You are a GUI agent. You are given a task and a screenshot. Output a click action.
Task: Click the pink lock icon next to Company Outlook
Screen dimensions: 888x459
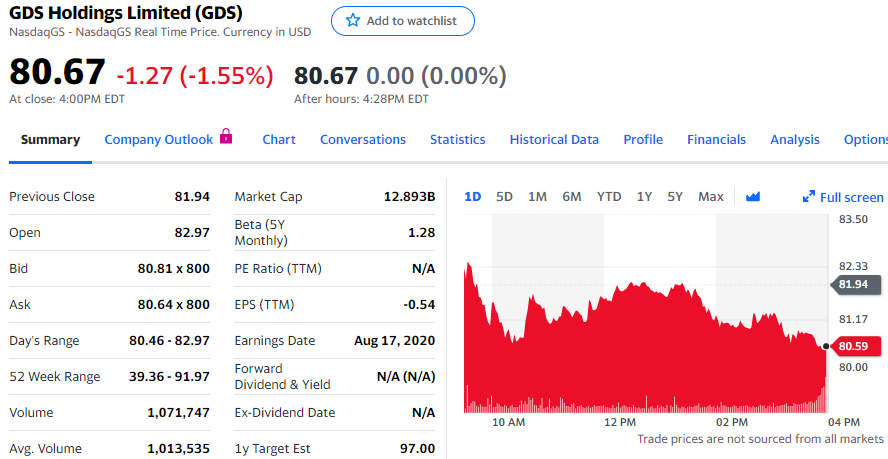[x=226, y=137]
